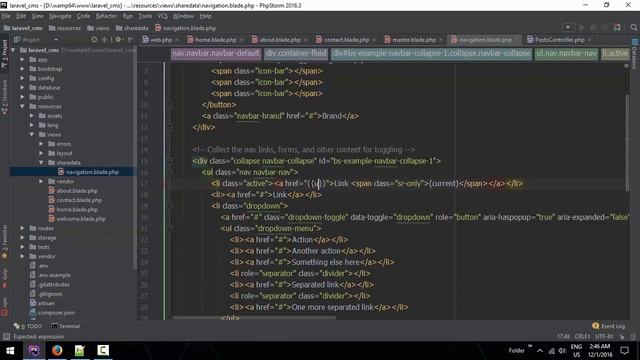Click the editor vertical scrollbar
Viewport: 640px width, 360px height.
click(x=627, y=143)
